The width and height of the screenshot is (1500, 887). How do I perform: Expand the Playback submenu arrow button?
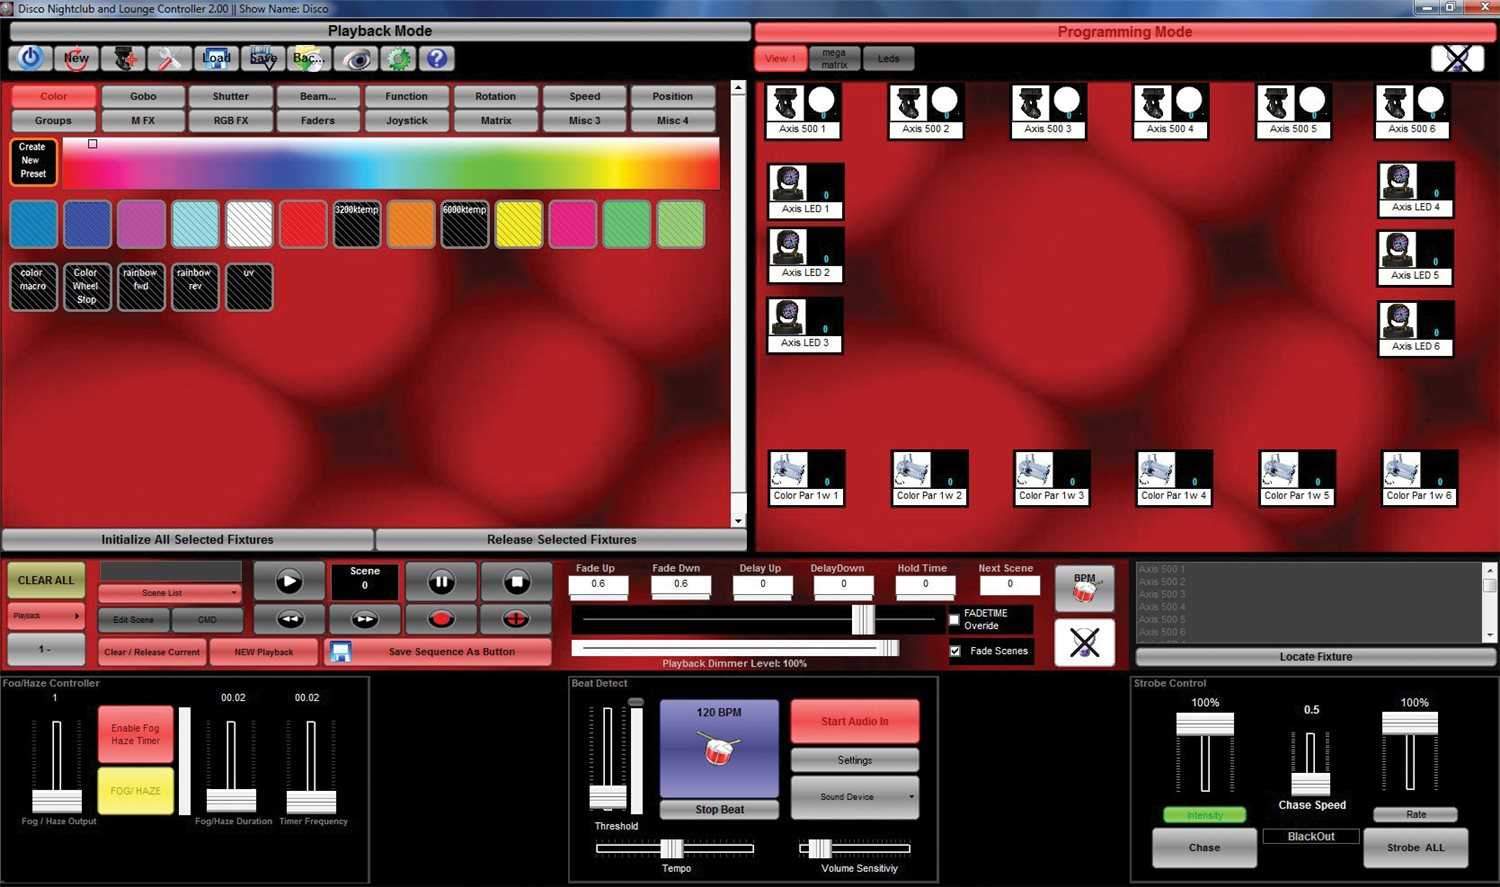(46, 616)
